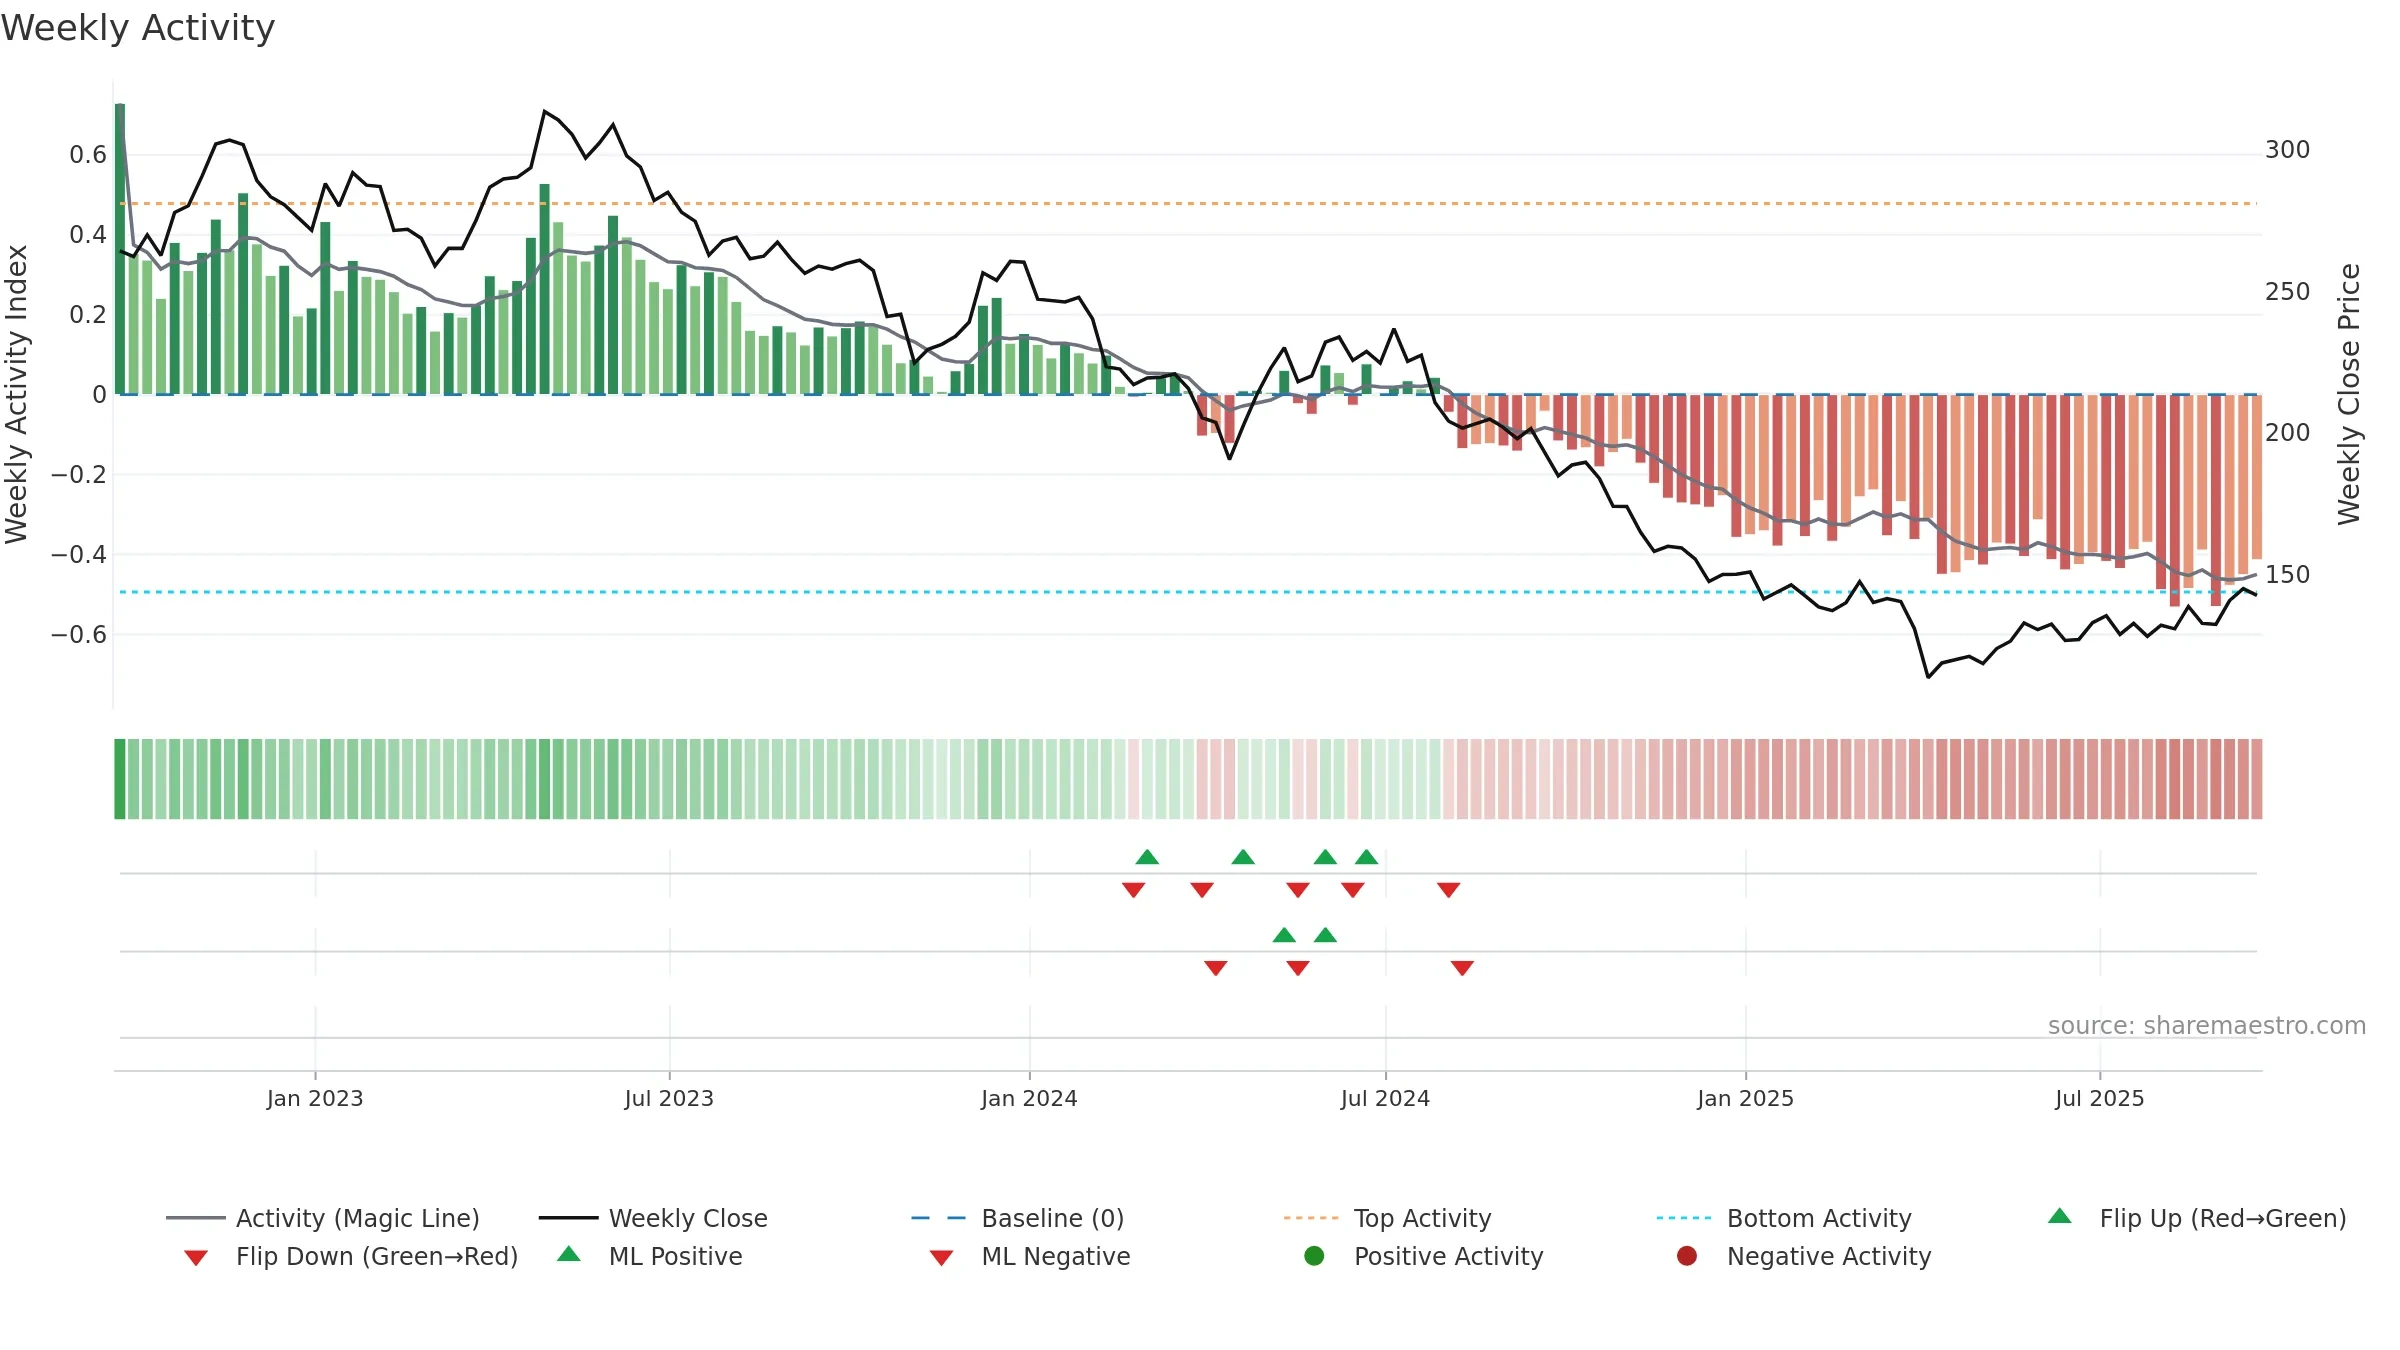Open the source: sharemaestro.com credit
Screen dimensions: 2400x1350
coord(2207,1025)
